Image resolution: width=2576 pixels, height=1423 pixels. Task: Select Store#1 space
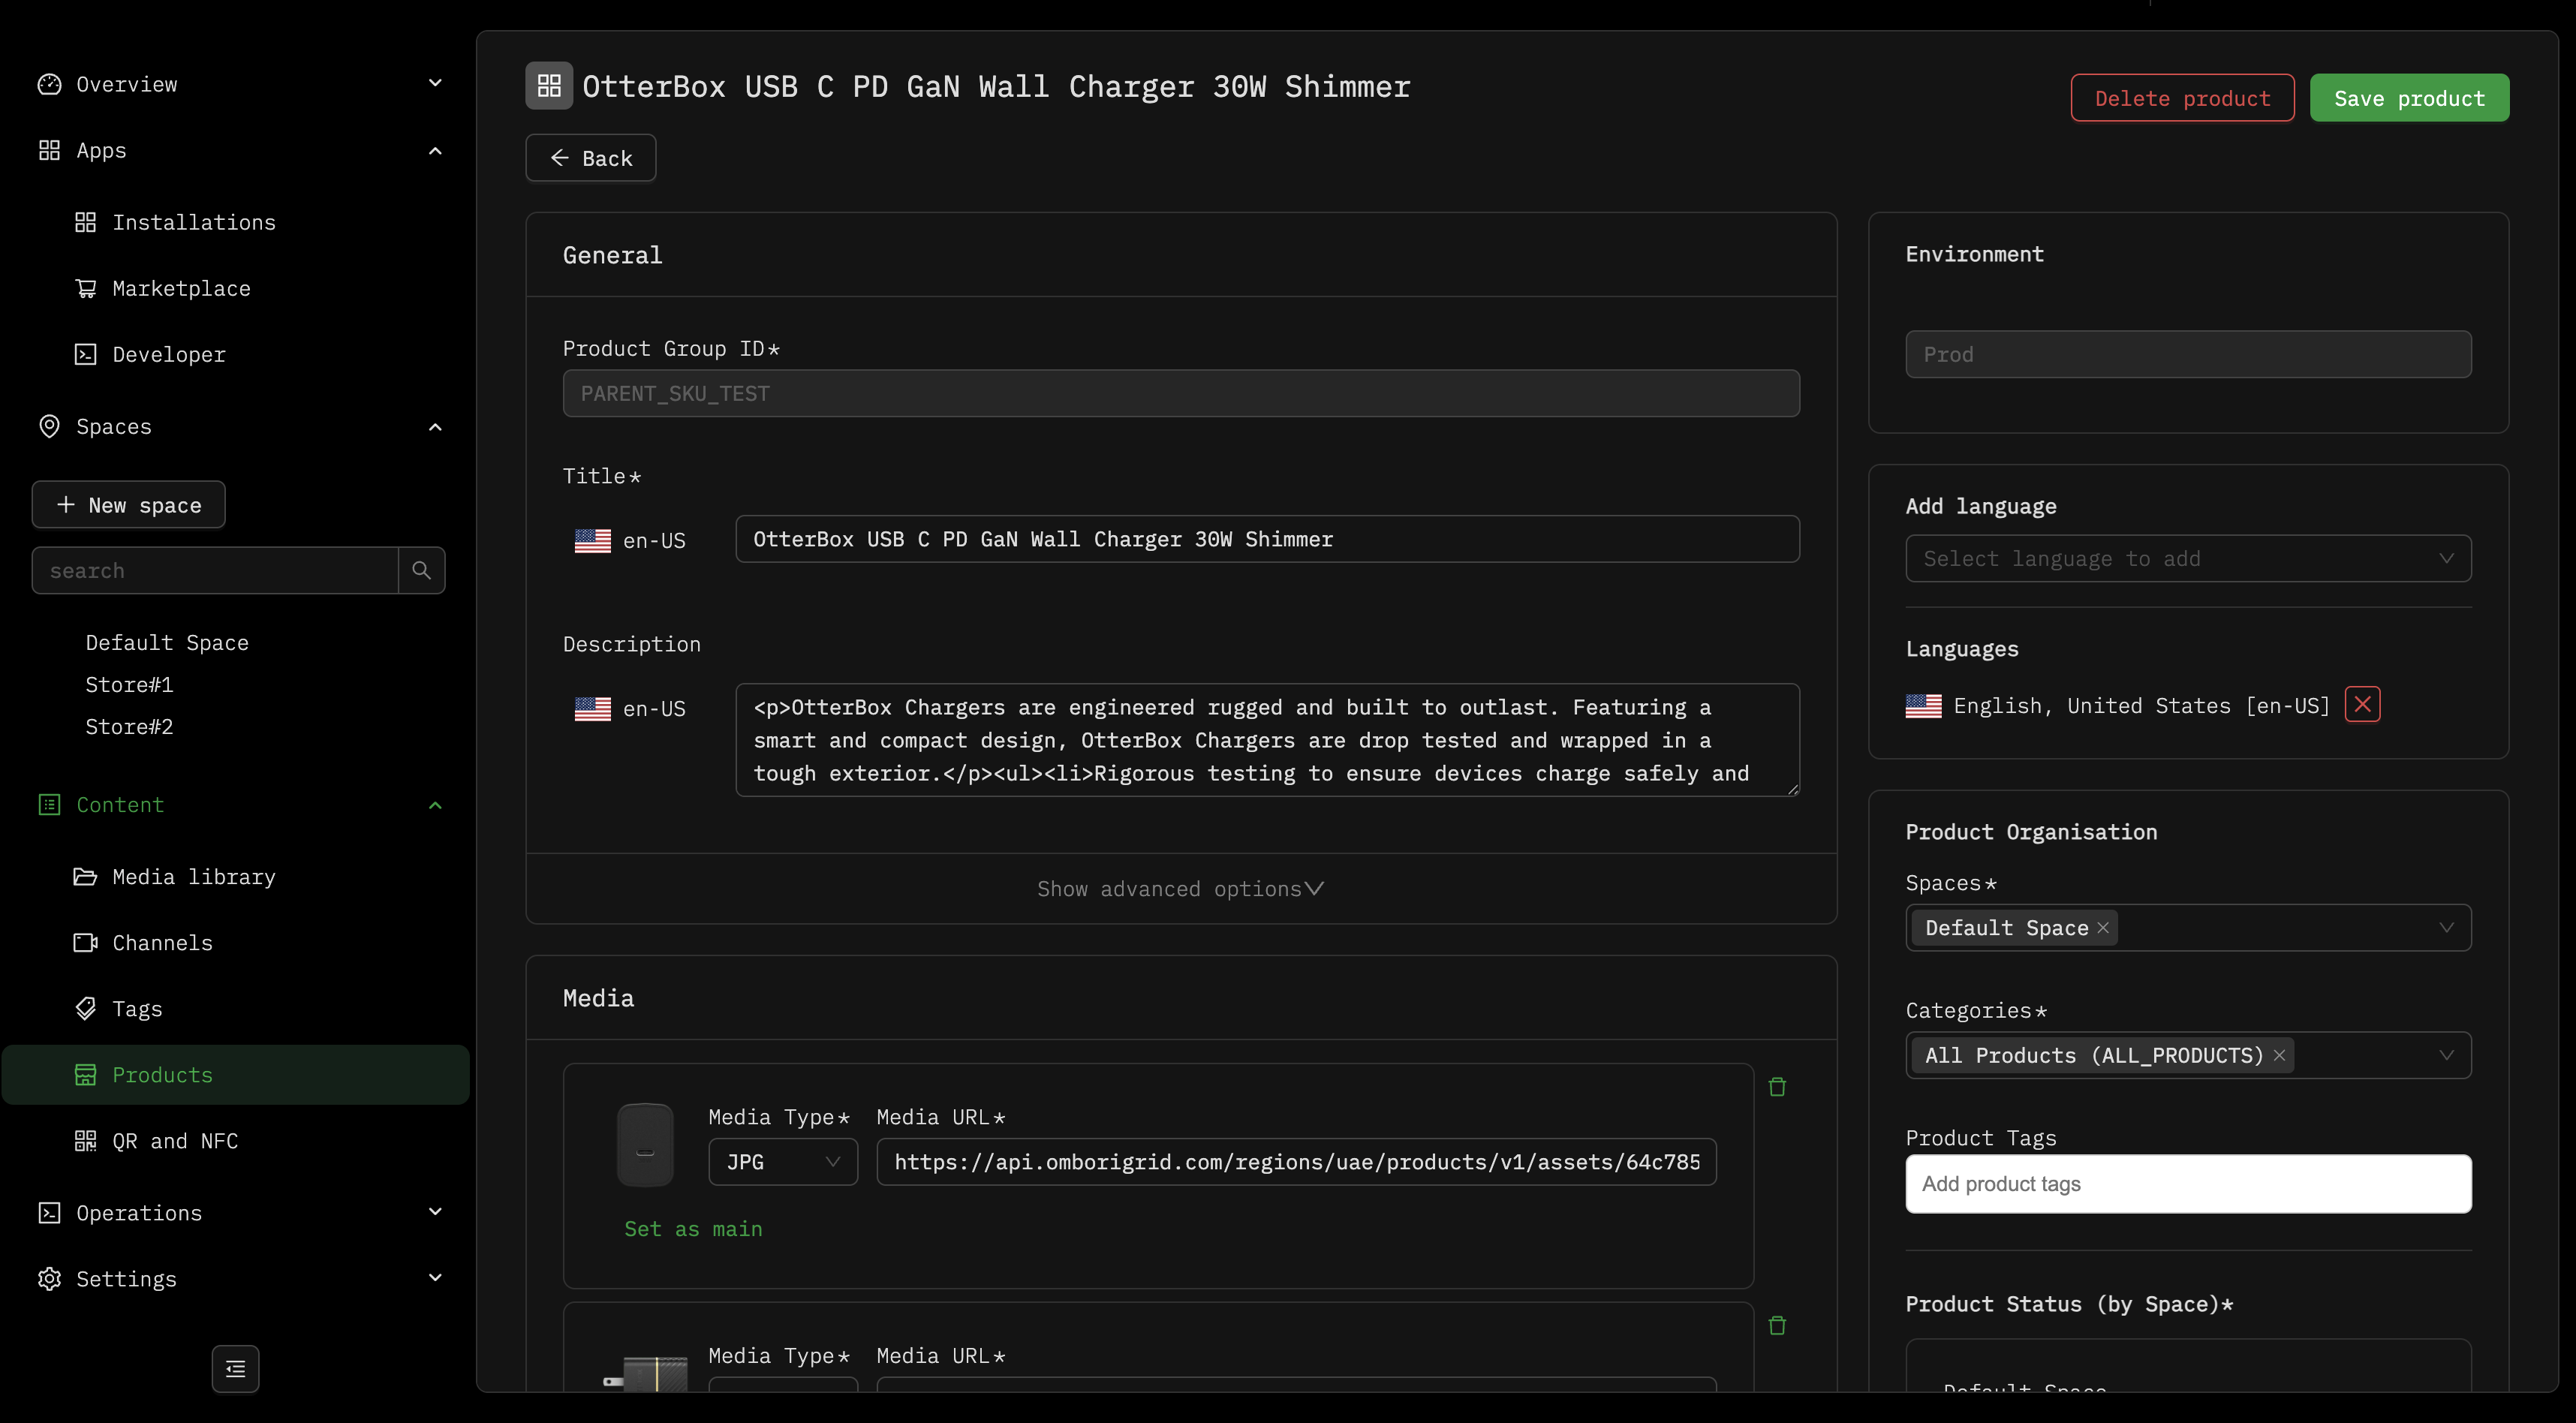[129, 684]
